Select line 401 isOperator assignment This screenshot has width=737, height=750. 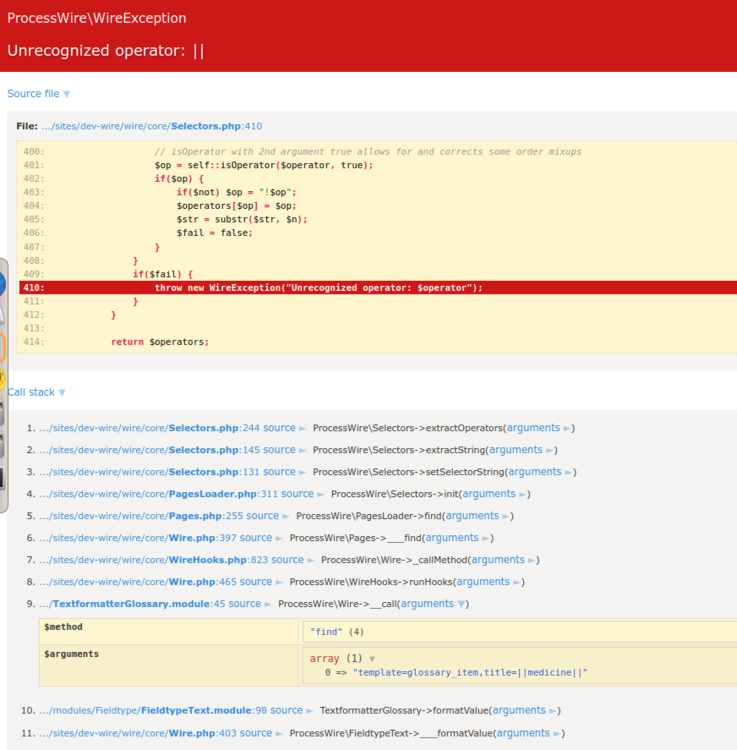264,165
